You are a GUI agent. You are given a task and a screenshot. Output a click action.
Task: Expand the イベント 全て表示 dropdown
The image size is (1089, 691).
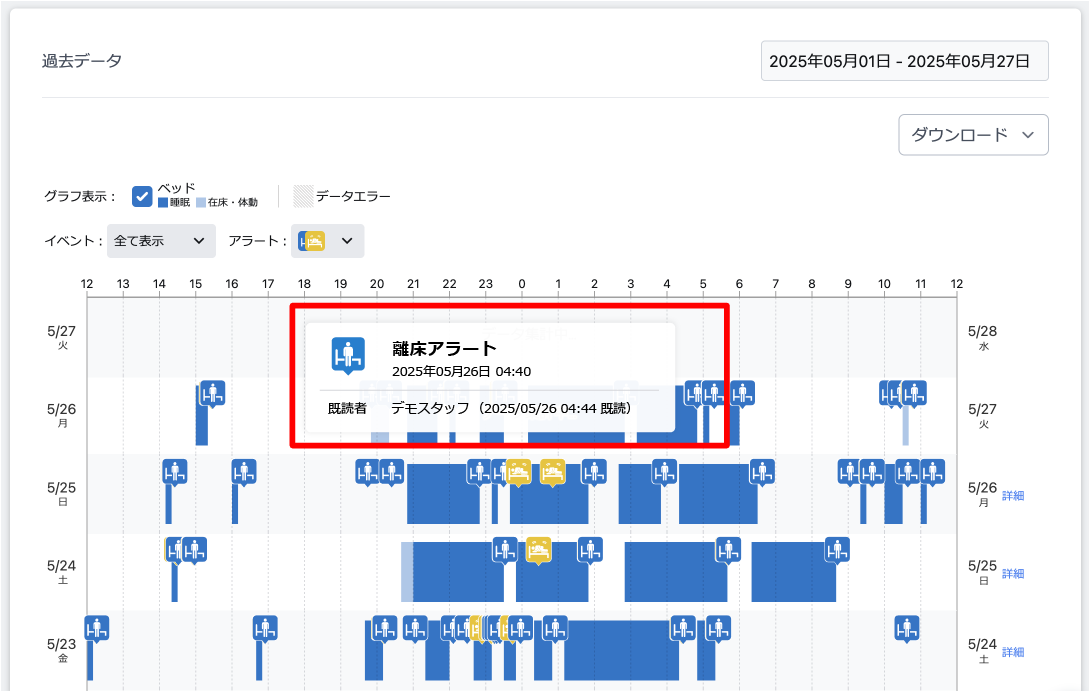tap(161, 241)
